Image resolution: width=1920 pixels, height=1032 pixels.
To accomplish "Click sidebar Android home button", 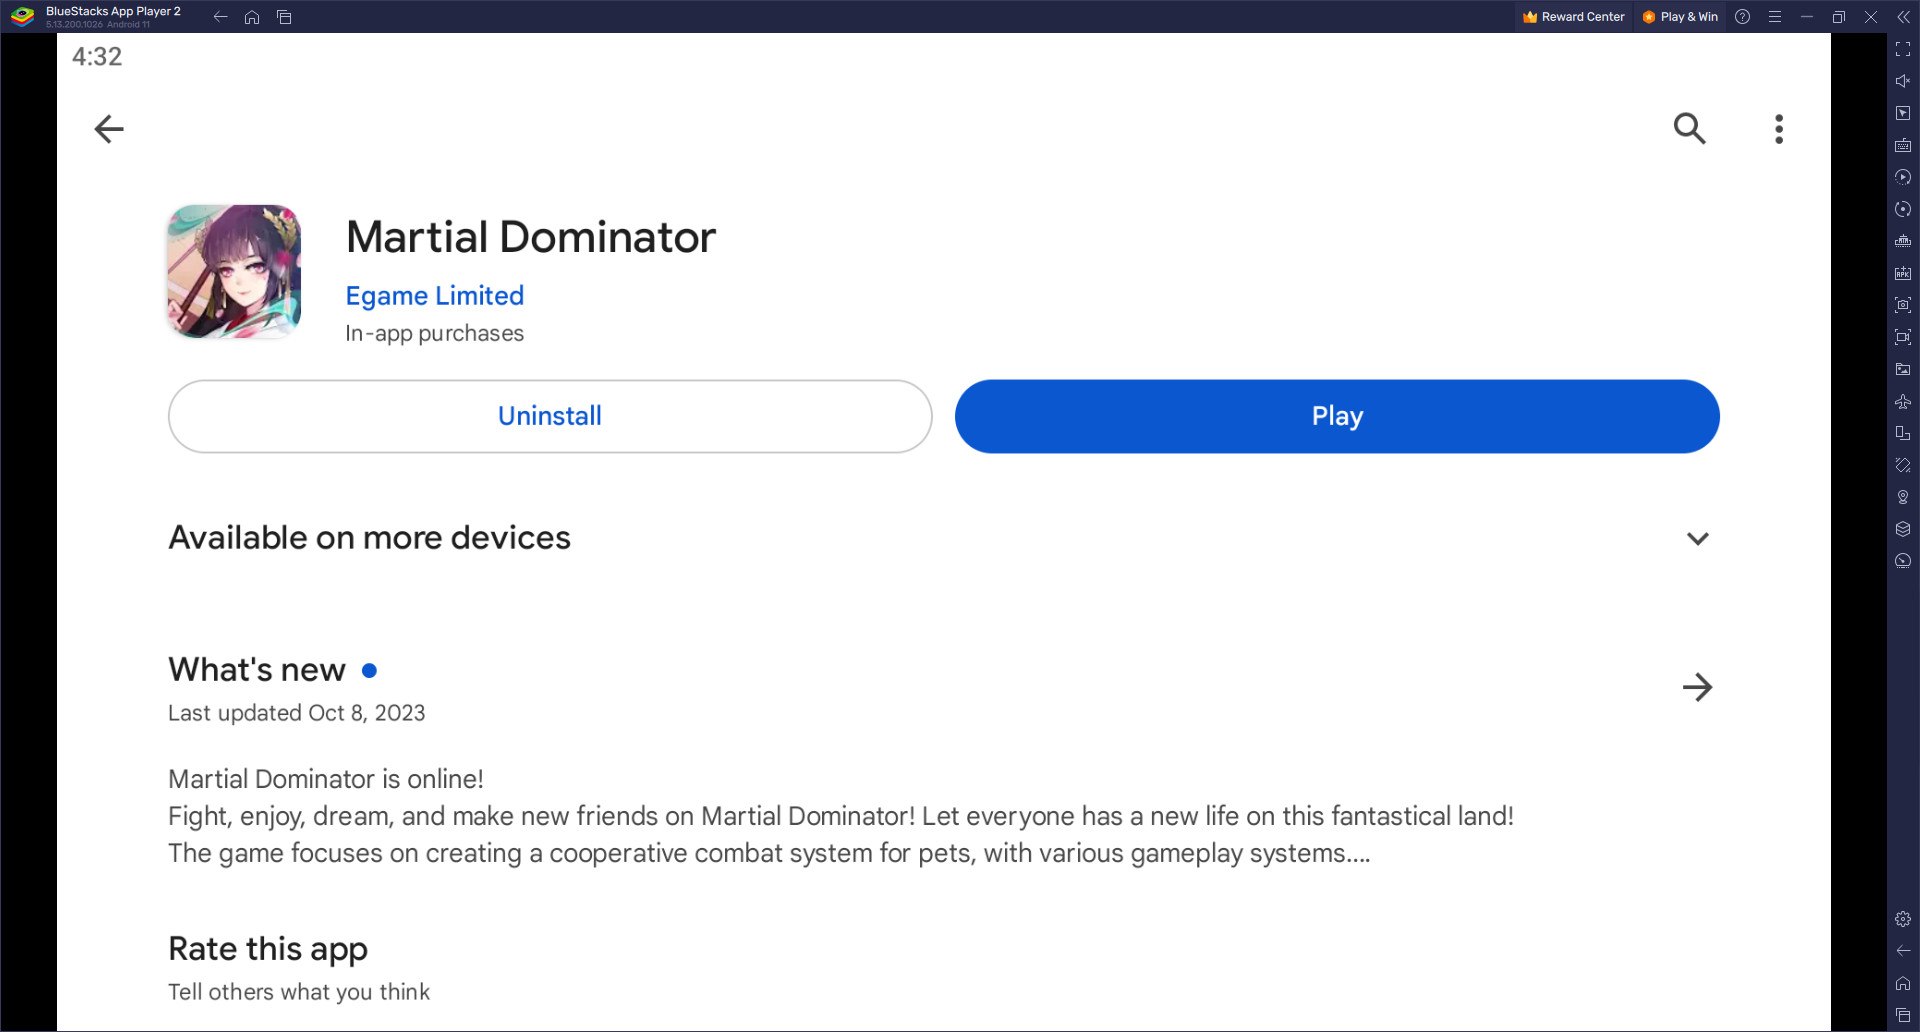I will [x=1903, y=983].
